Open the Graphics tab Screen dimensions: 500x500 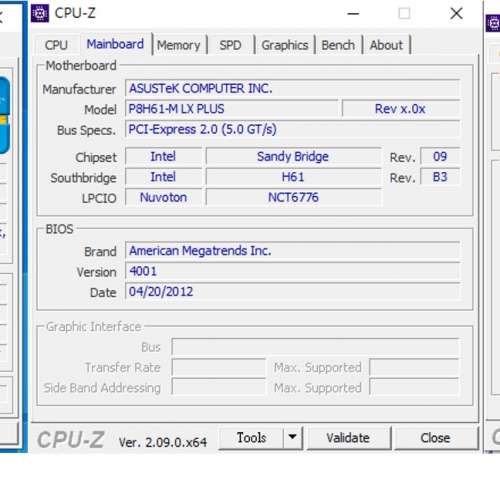(285, 45)
